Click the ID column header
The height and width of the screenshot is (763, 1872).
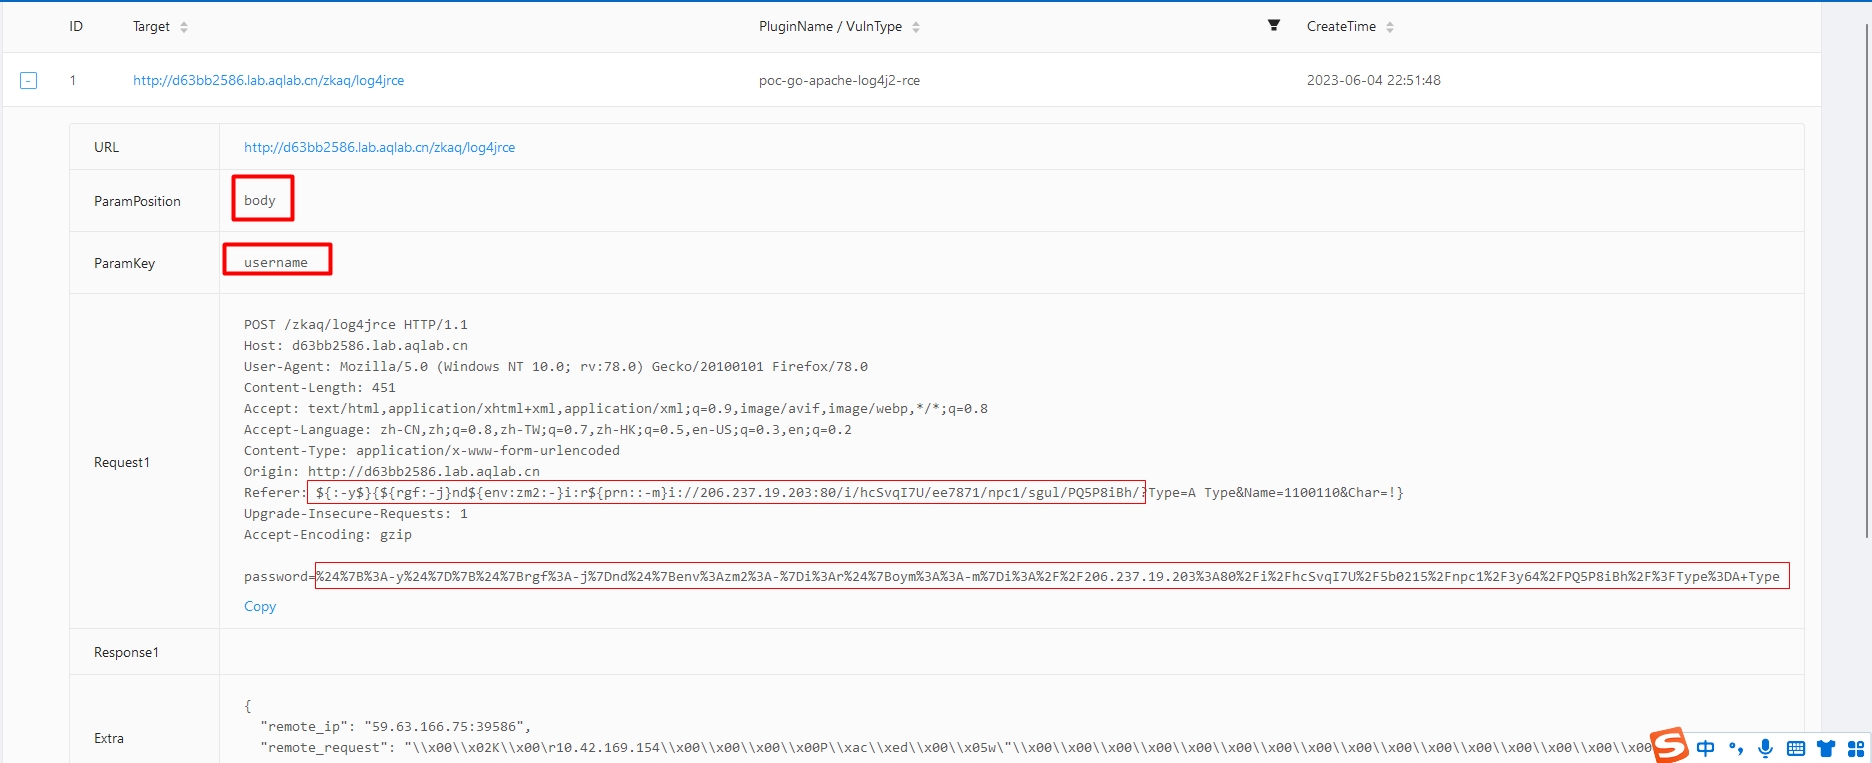pyautogui.click(x=76, y=26)
